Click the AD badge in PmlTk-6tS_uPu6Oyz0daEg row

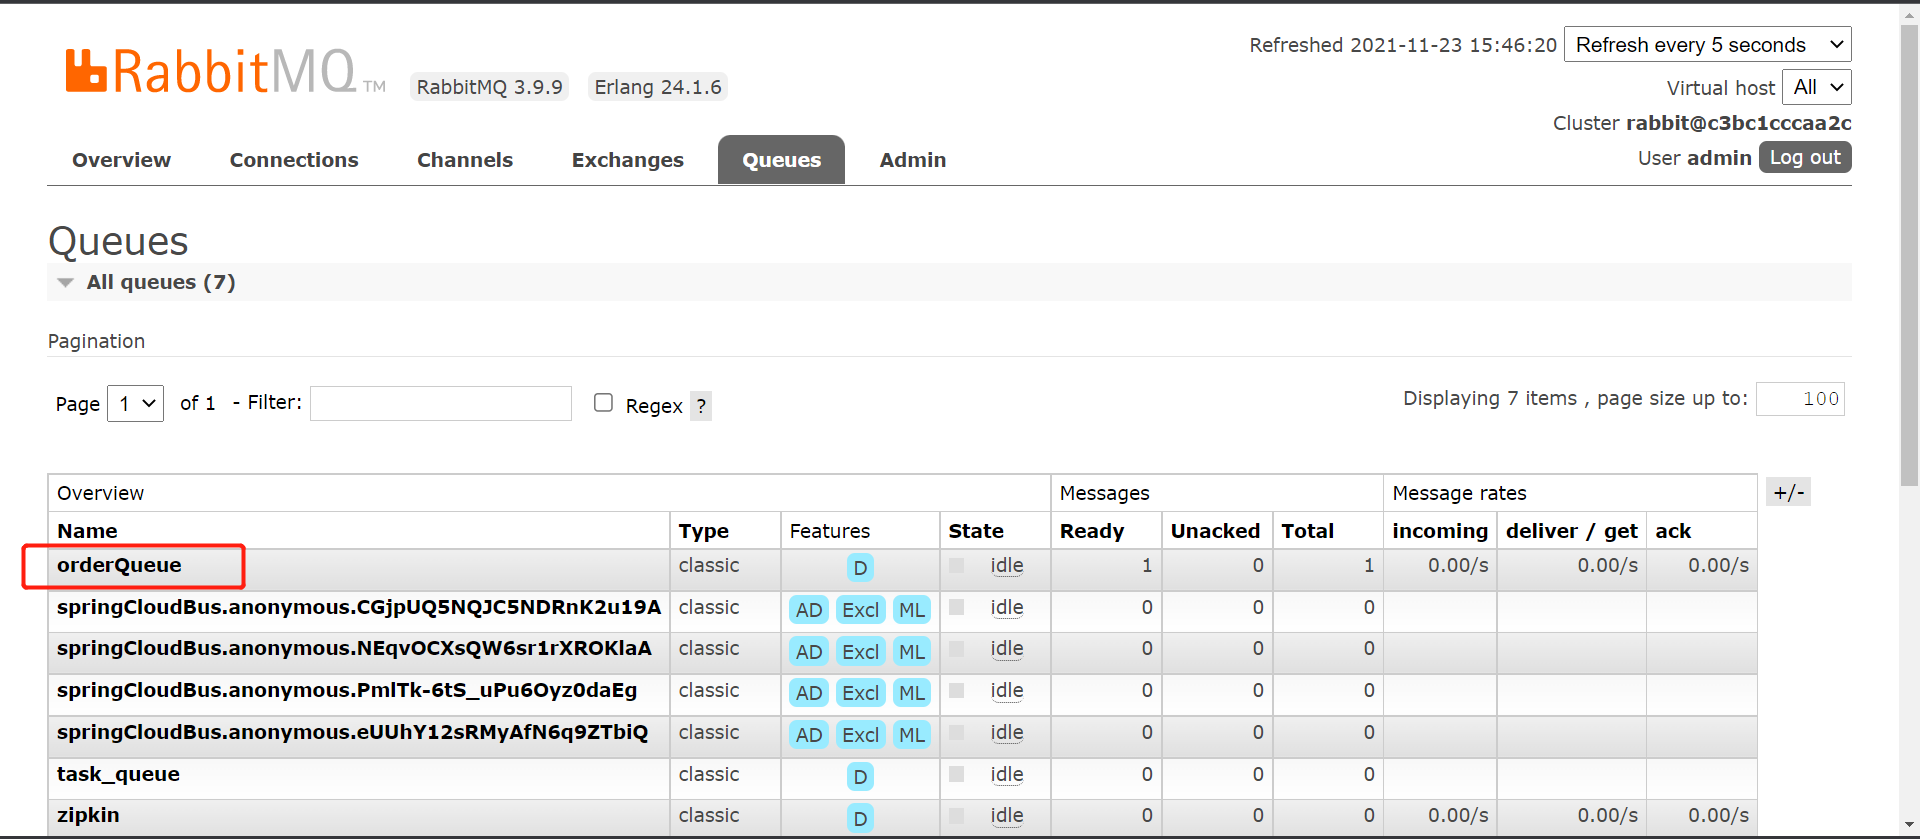pos(809,693)
